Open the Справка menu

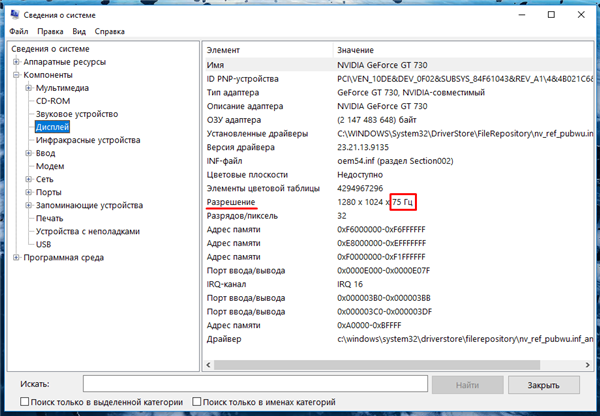(110, 31)
